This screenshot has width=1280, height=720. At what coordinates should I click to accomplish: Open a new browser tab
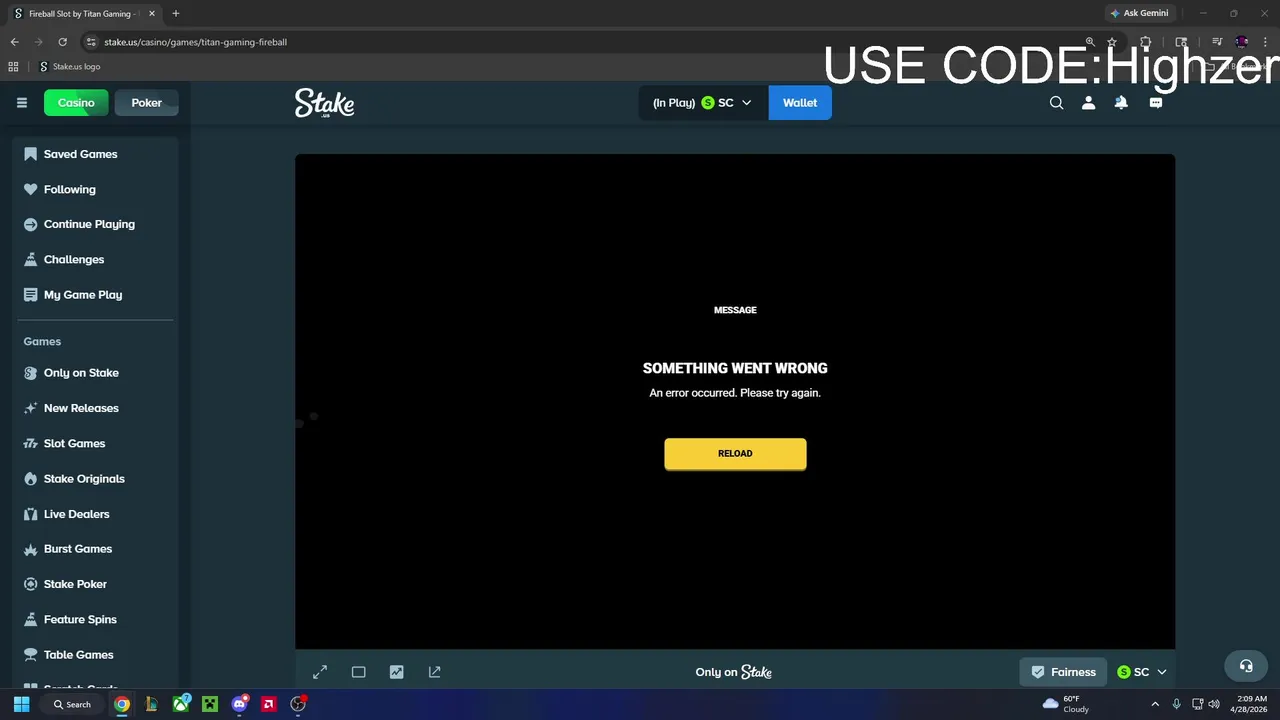point(176,13)
